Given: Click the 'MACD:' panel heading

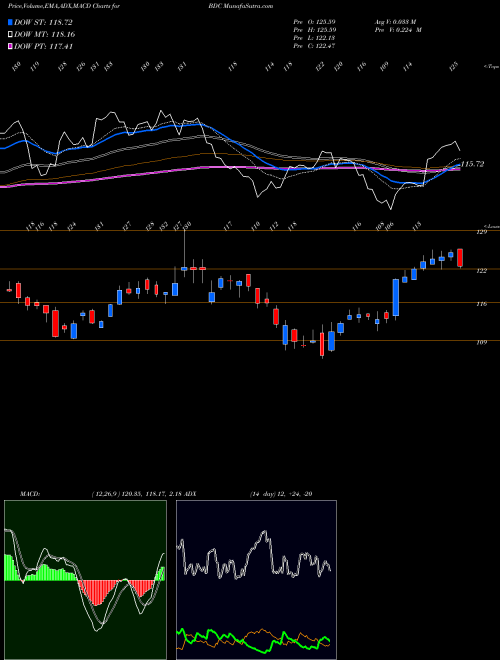Looking at the screenshot, I should click(x=30, y=494).
